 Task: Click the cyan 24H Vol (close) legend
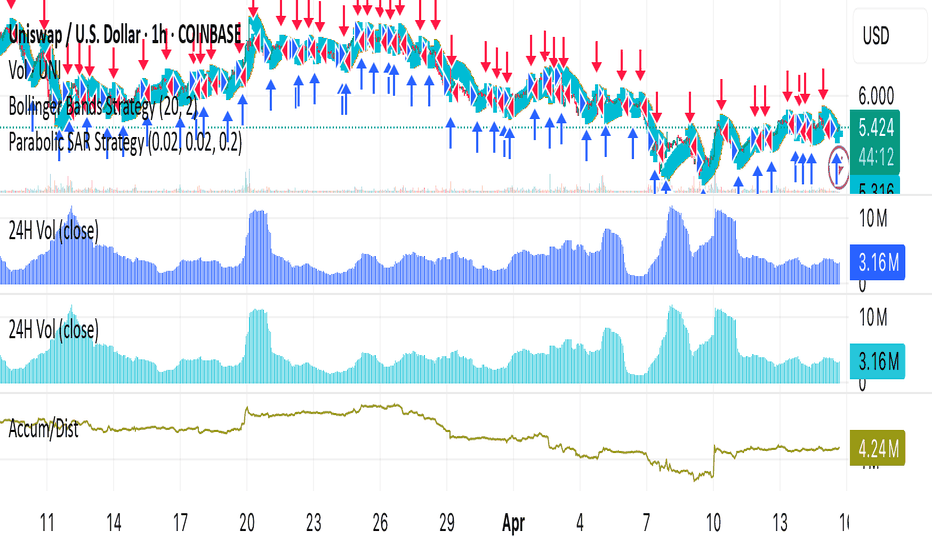pos(53,329)
